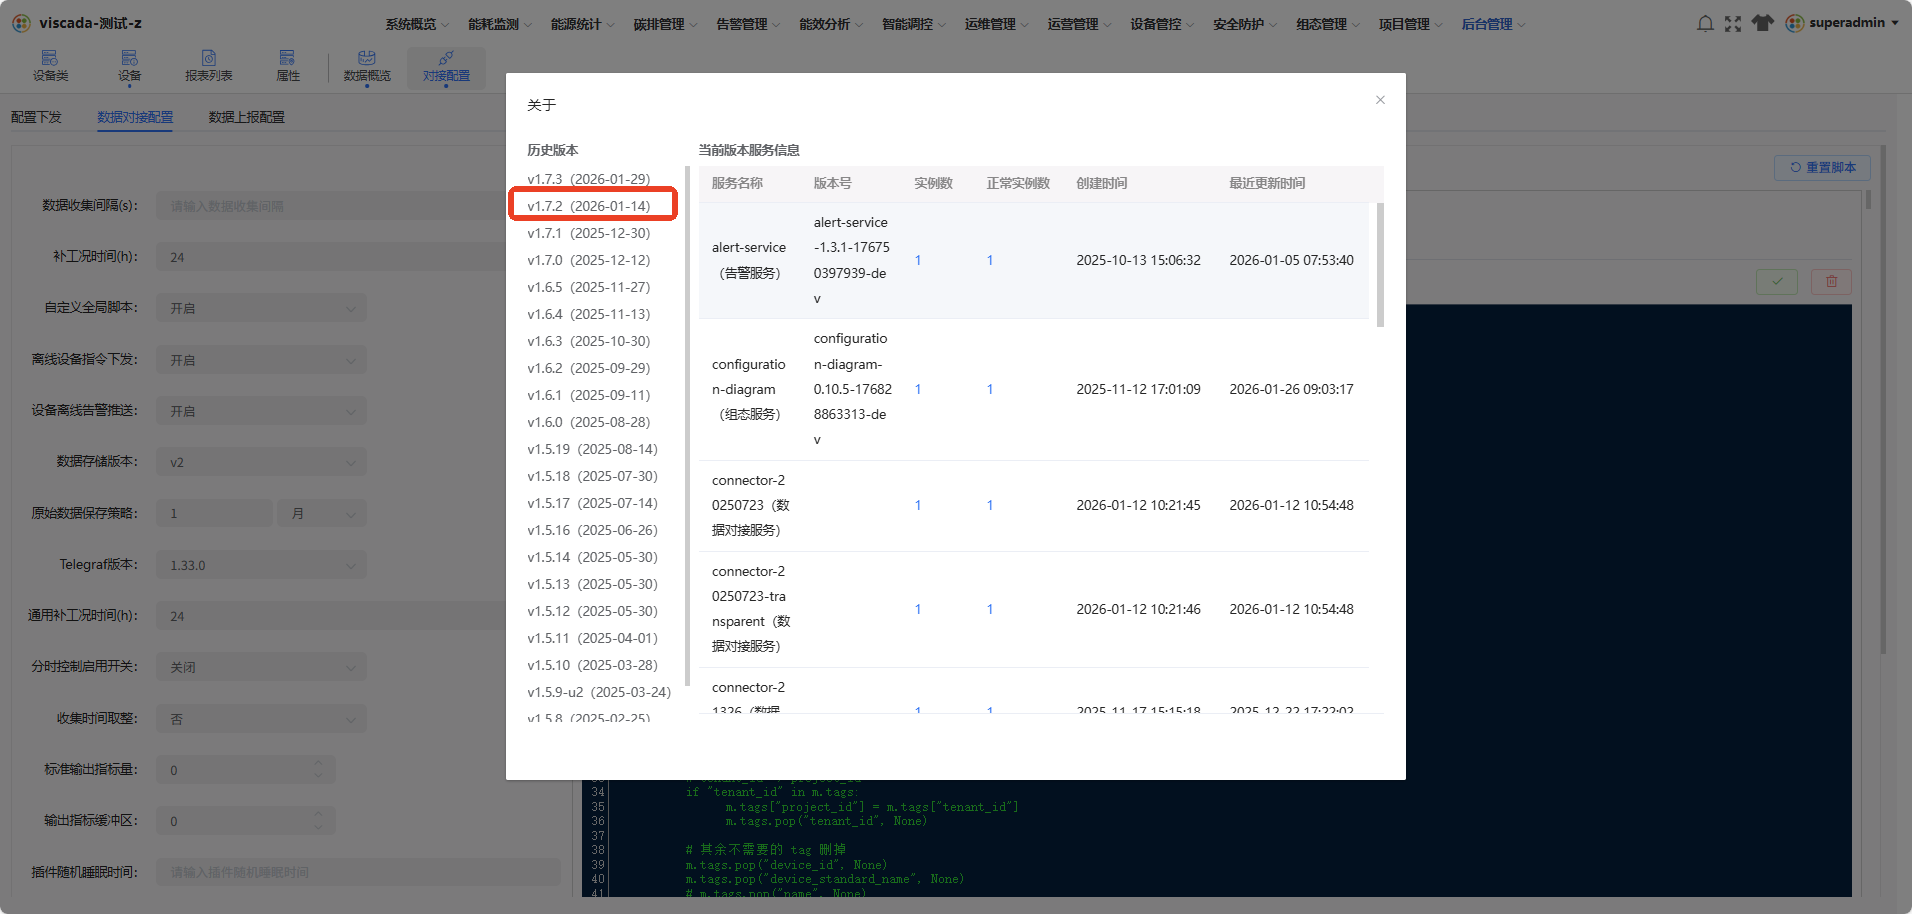Open the 对接配置 toolbar icon
This screenshot has height=914, width=1912.
(446, 66)
